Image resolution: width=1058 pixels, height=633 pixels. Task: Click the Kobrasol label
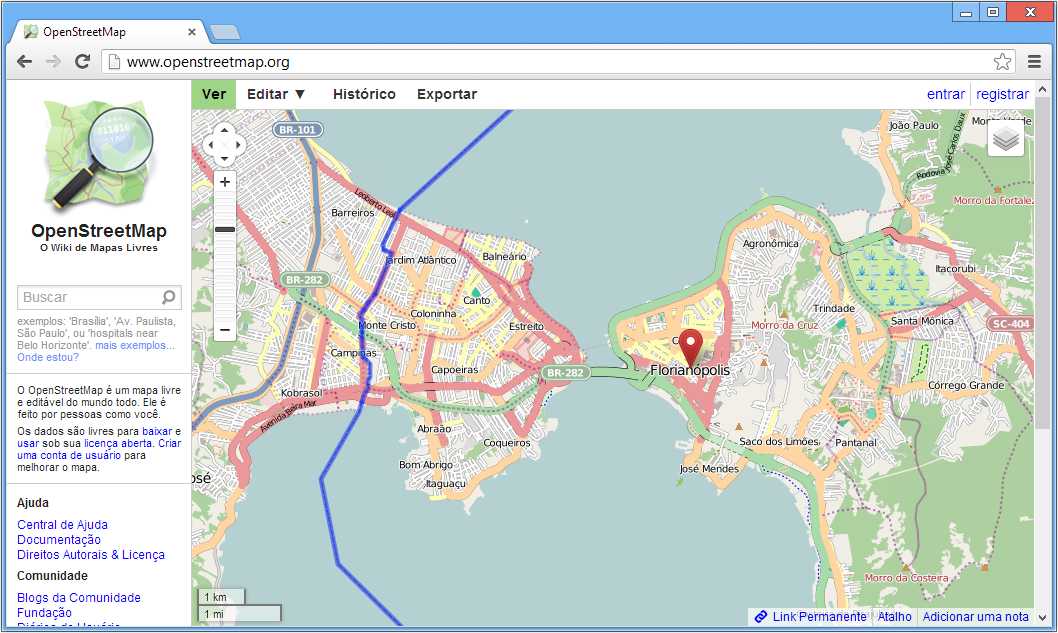[x=302, y=393]
